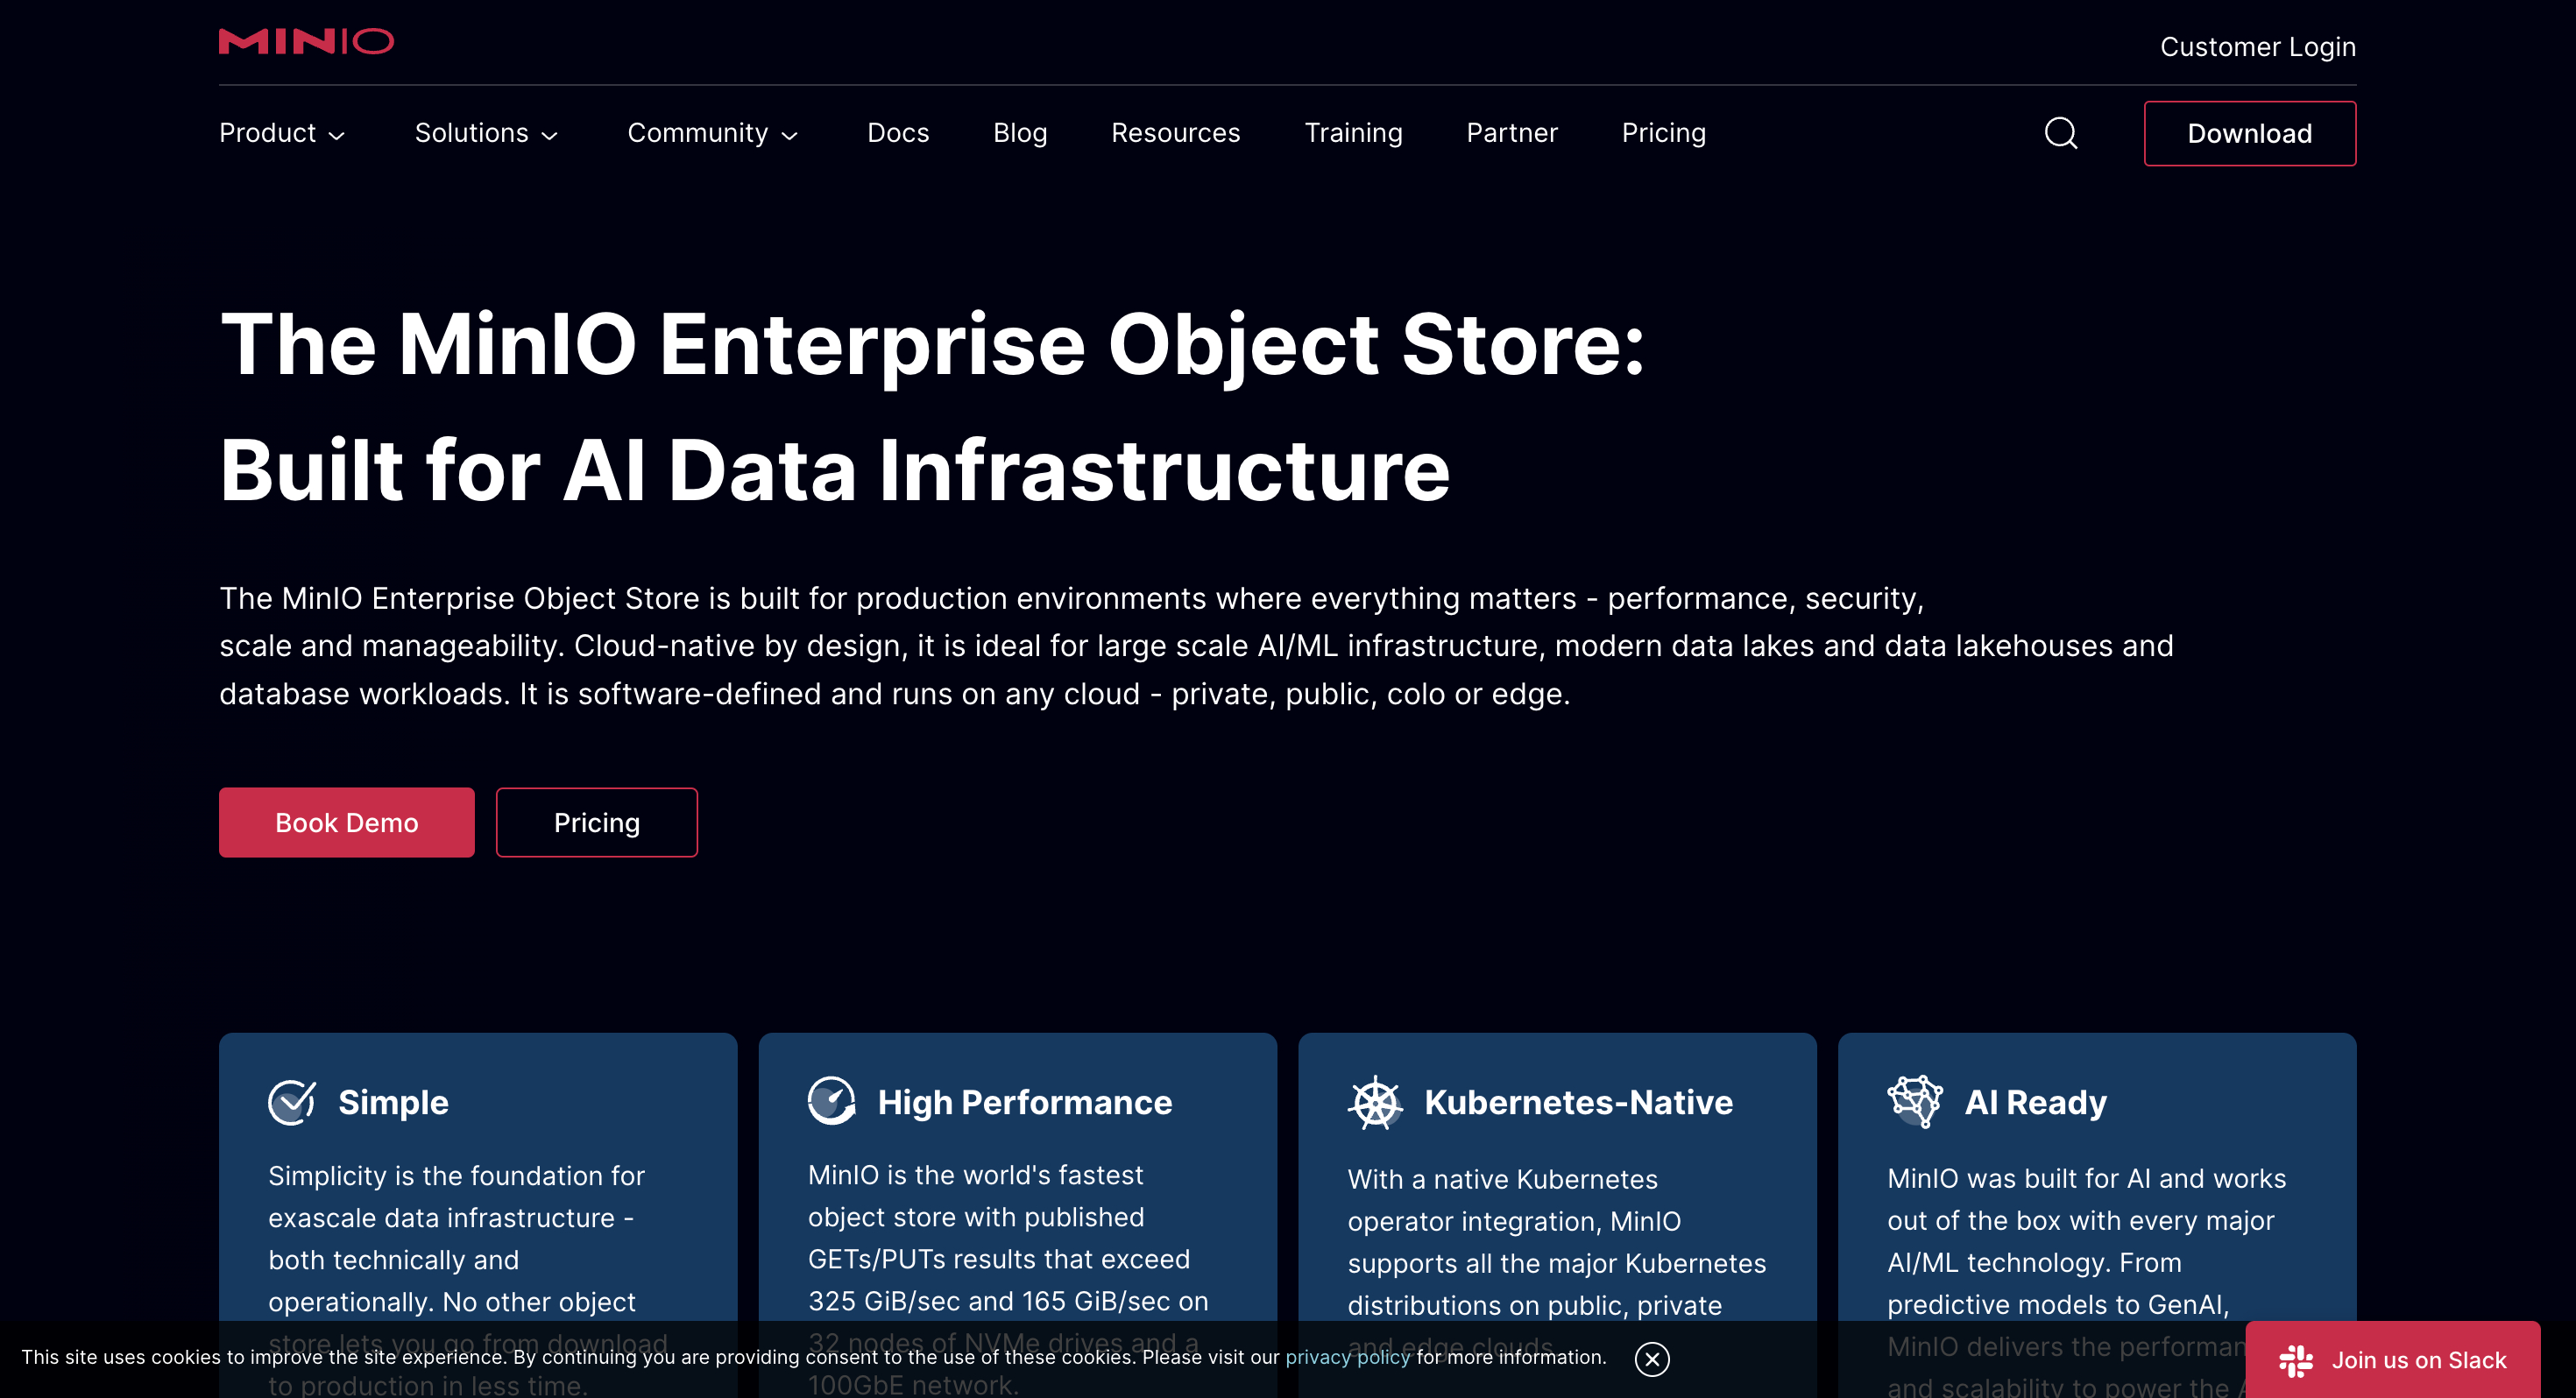Click the Kubernetes wheel icon
The image size is (2576, 1398).
(x=1375, y=1102)
